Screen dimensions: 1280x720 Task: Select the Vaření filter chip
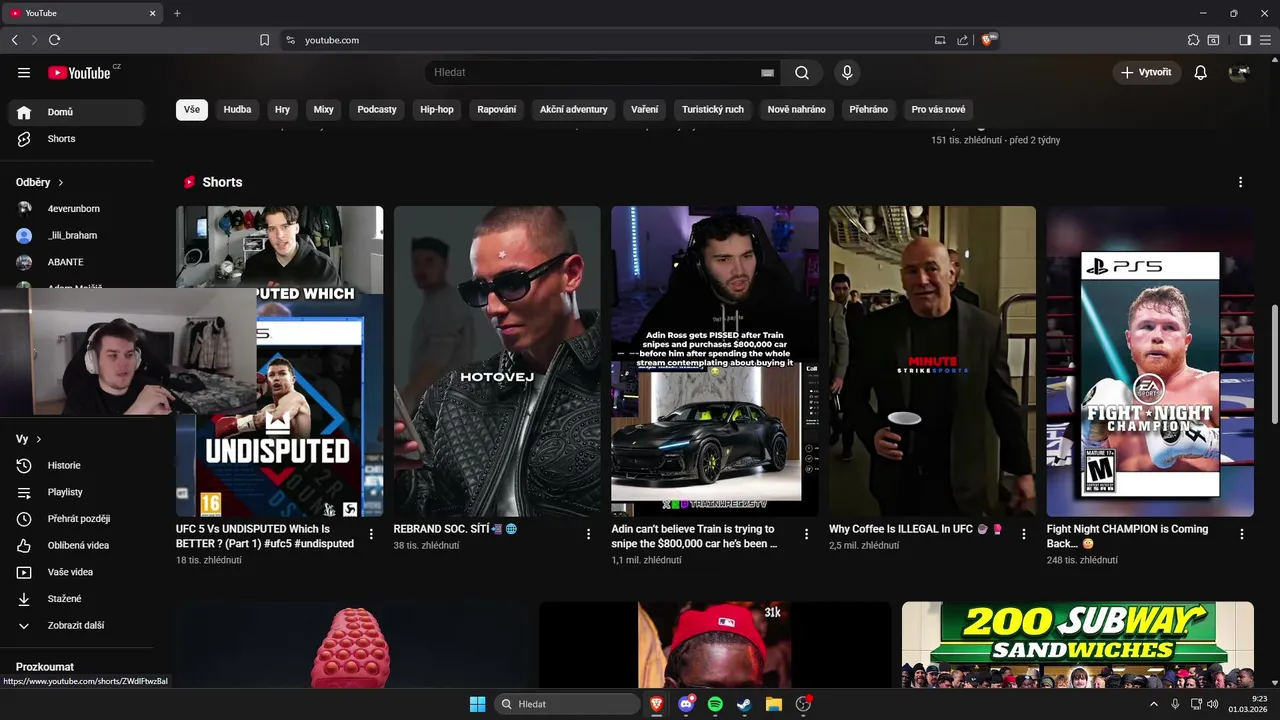click(645, 109)
